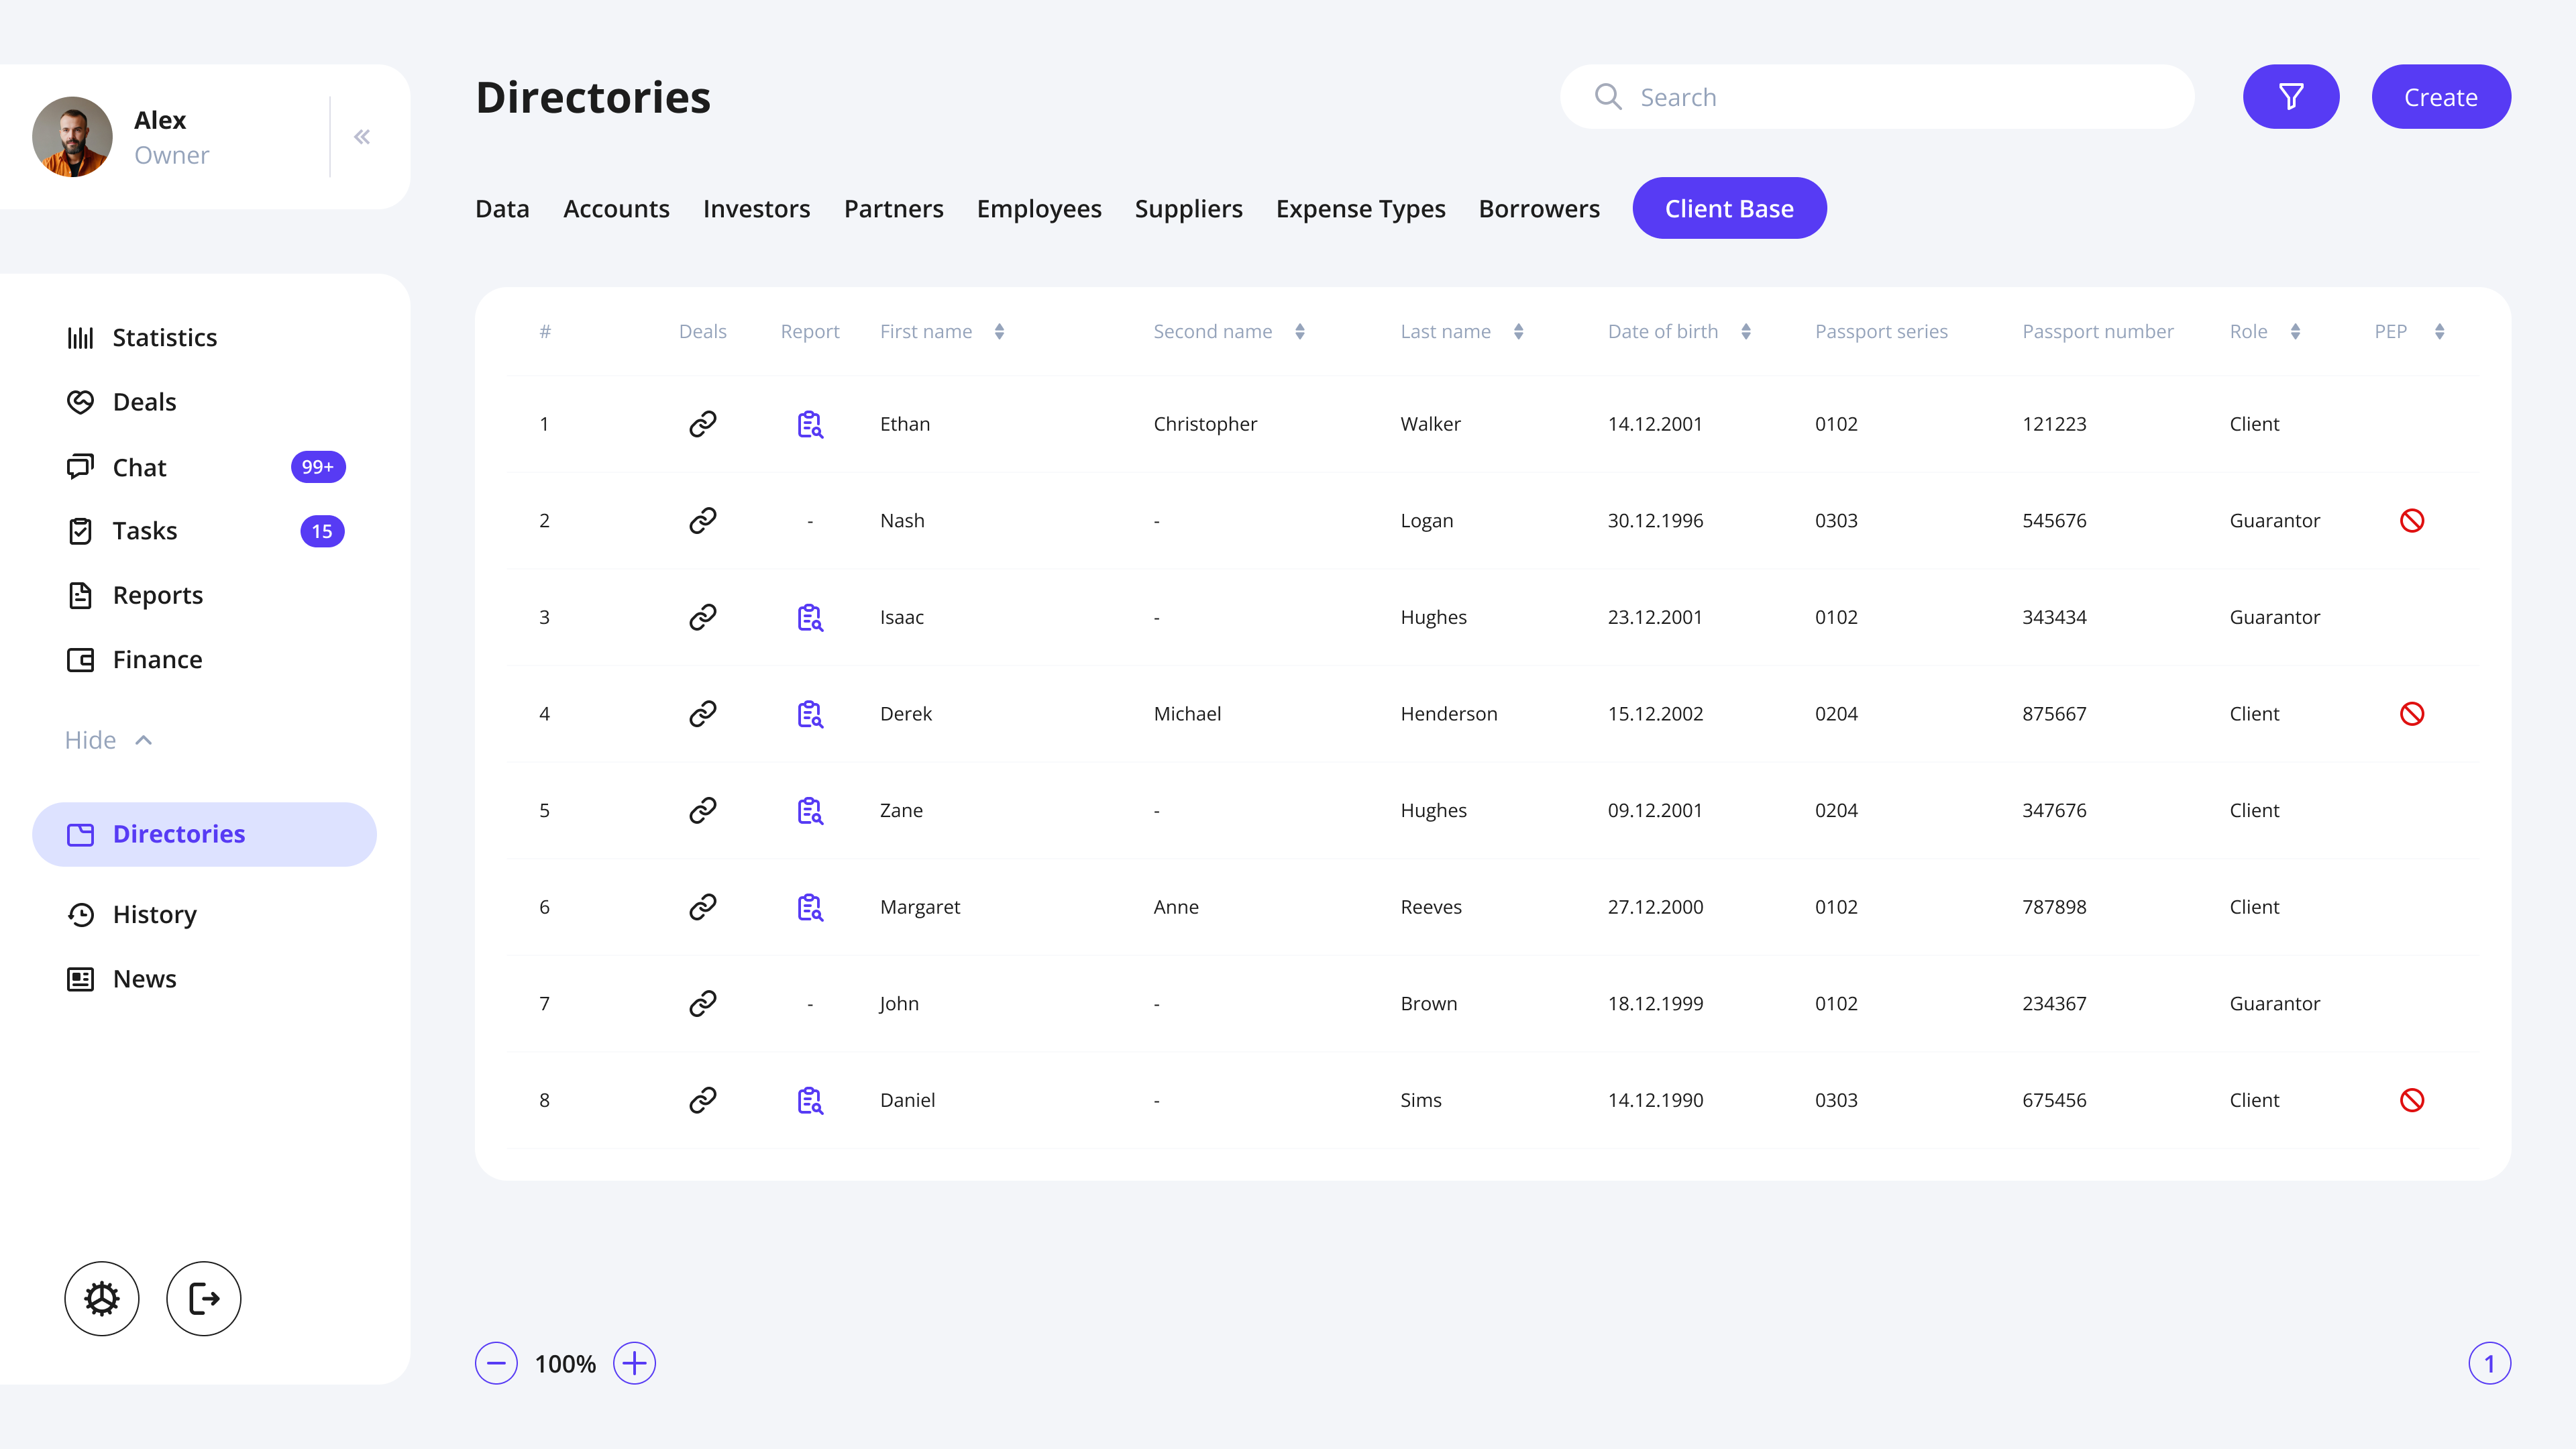Image resolution: width=2576 pixels, height=1449 pixels.
Task: Open Chat from sidebar menu
Action: click(x=139, y=467)
